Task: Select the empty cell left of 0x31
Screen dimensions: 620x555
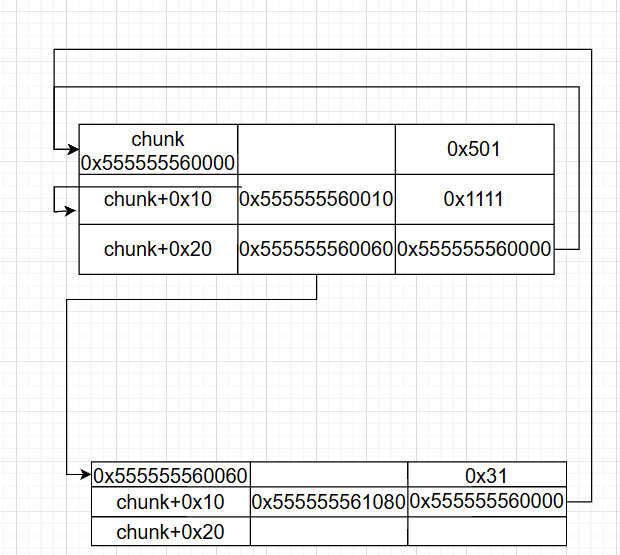Action: pos(328,473)
